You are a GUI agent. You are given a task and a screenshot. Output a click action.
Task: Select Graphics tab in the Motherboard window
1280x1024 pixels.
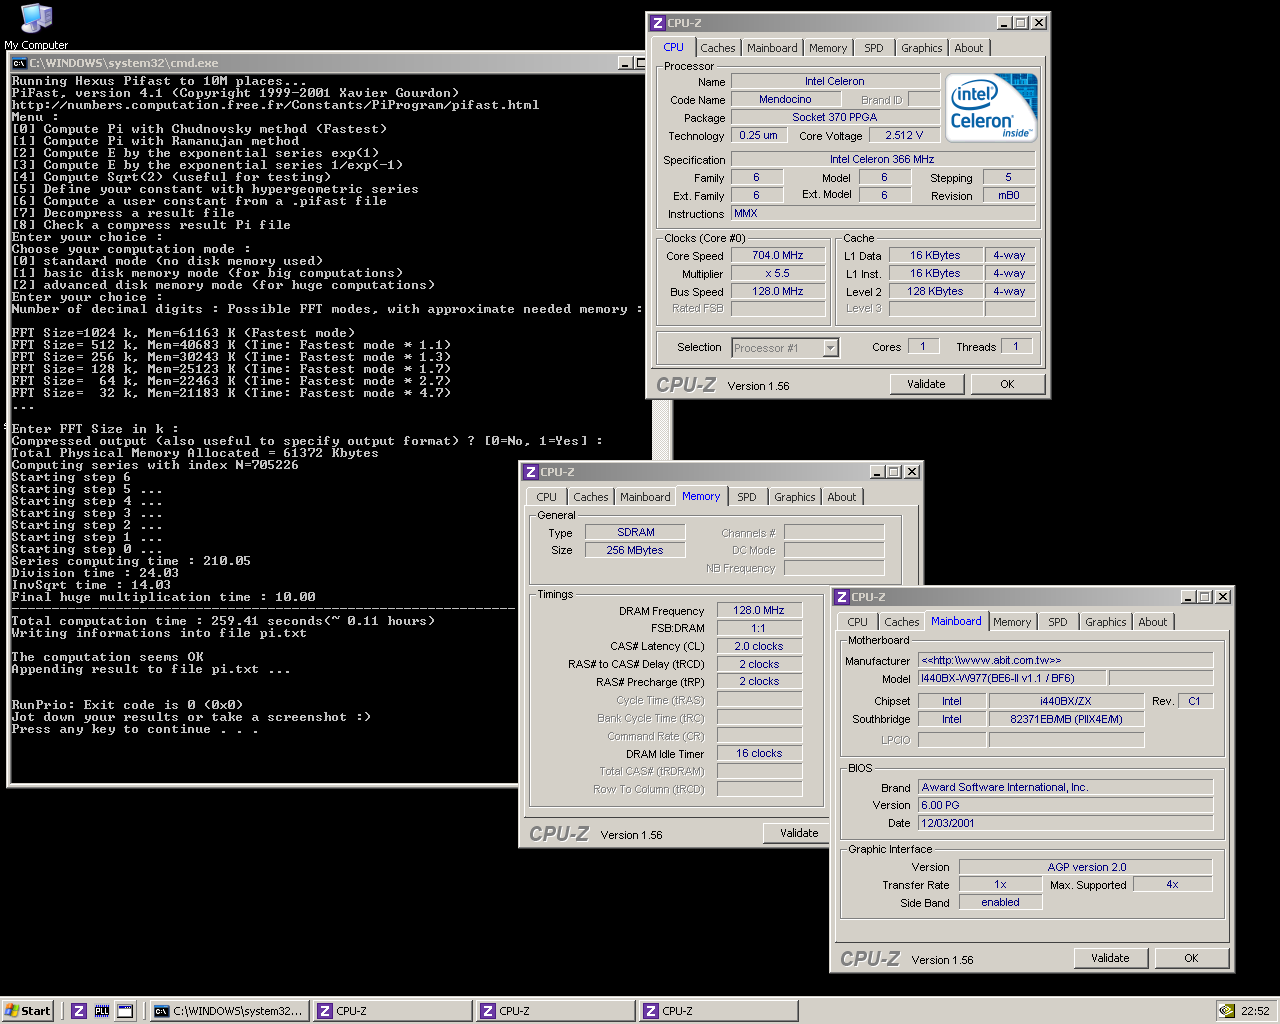[1105, 622]
